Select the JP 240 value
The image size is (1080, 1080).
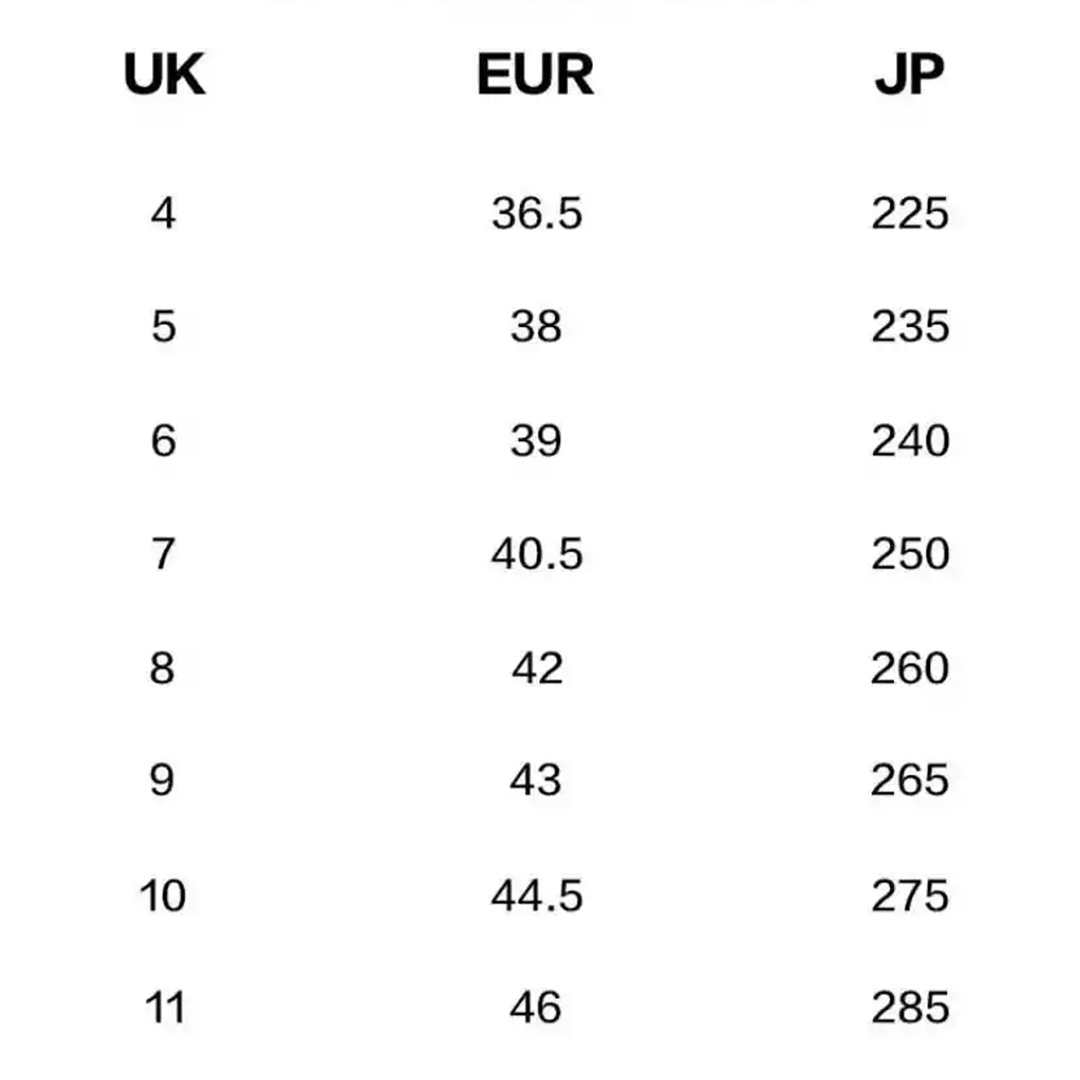click(x=909, y=441)
